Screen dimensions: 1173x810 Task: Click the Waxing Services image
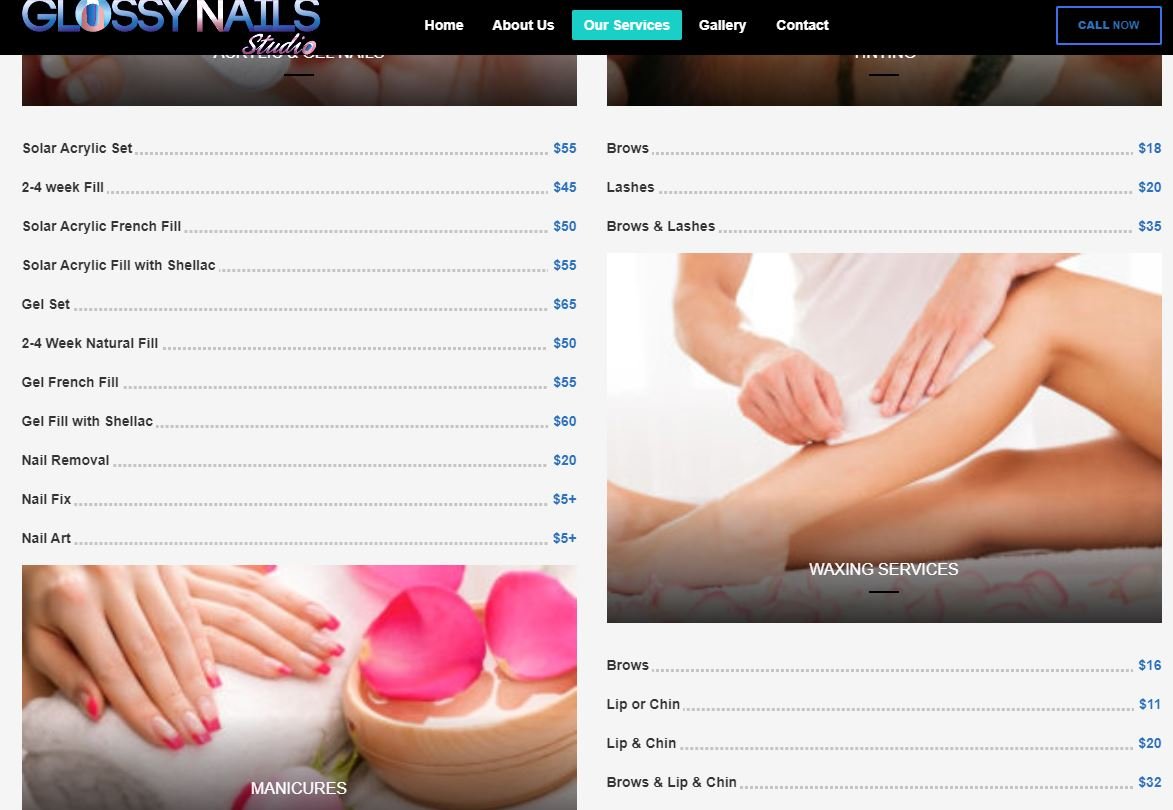[x=883, y=437]
